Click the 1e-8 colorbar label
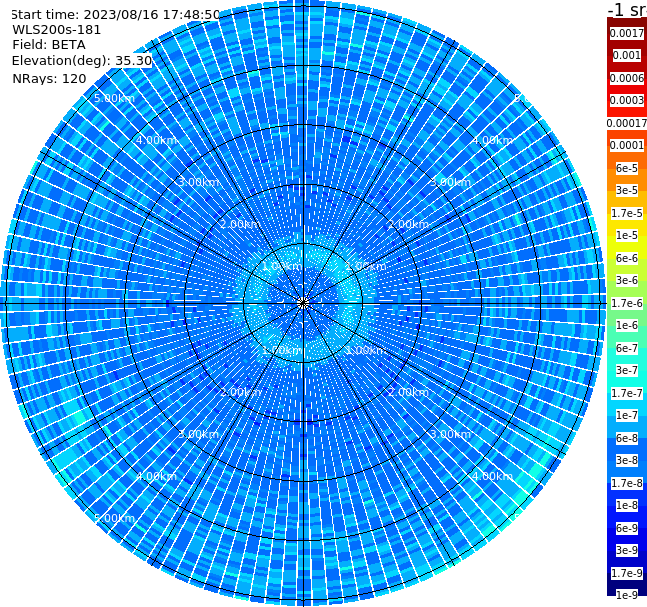Screen dimensions: 647x607 [x=627, y=505]
